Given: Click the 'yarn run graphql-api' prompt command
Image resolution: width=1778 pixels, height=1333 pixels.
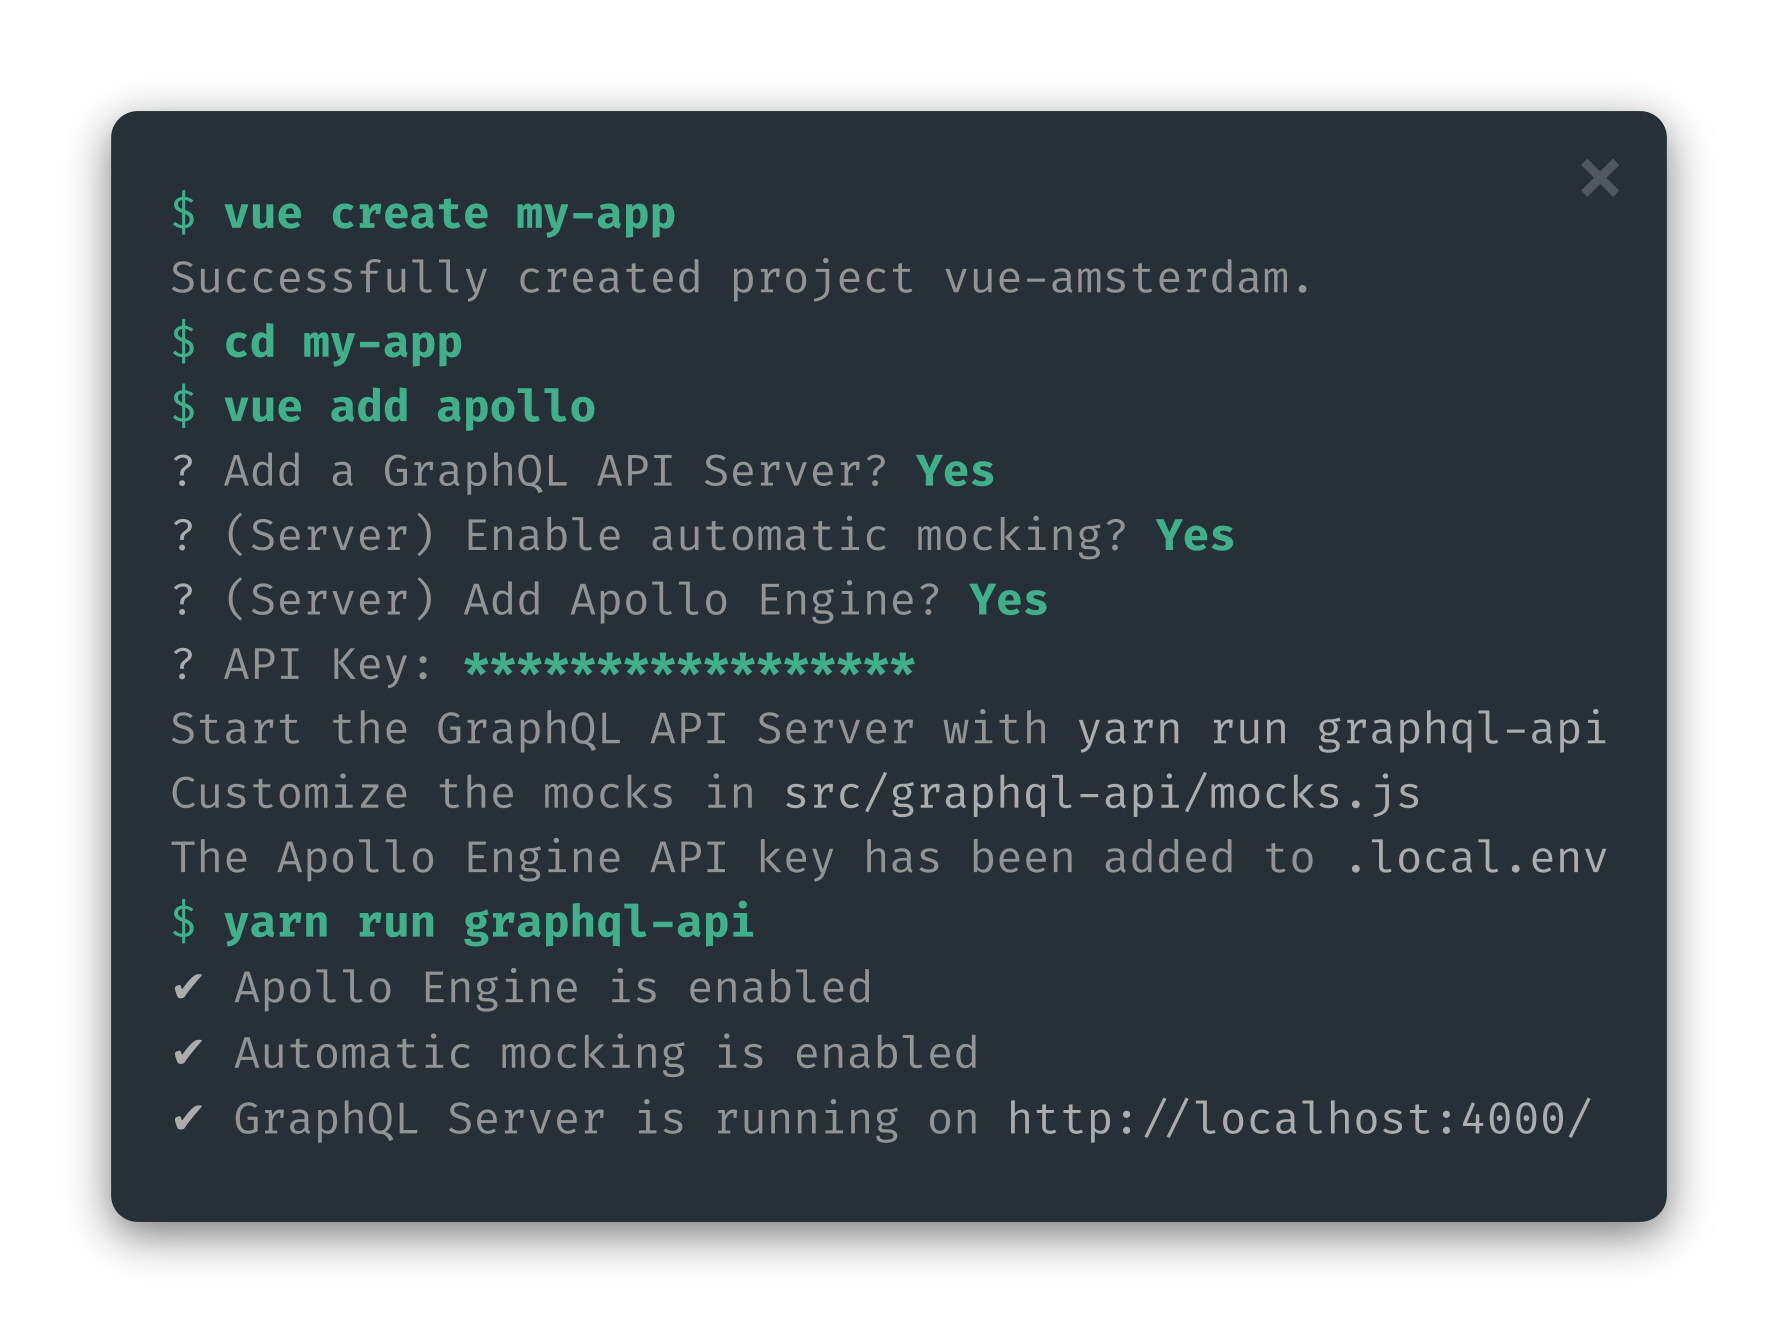Looking at the screenshot, I should click(x=489, y=923).
